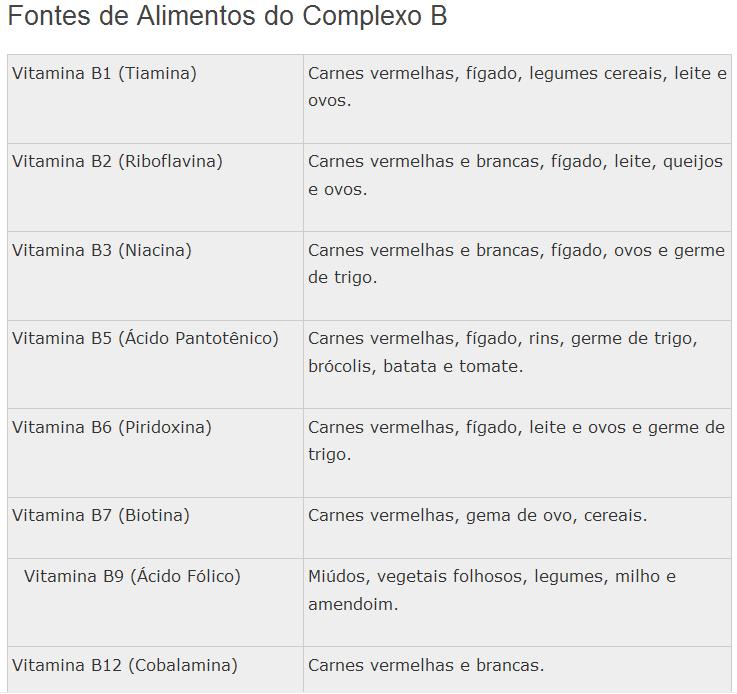Select the B5 sources text with brócolis, batata e tomate

pos(503,352)
